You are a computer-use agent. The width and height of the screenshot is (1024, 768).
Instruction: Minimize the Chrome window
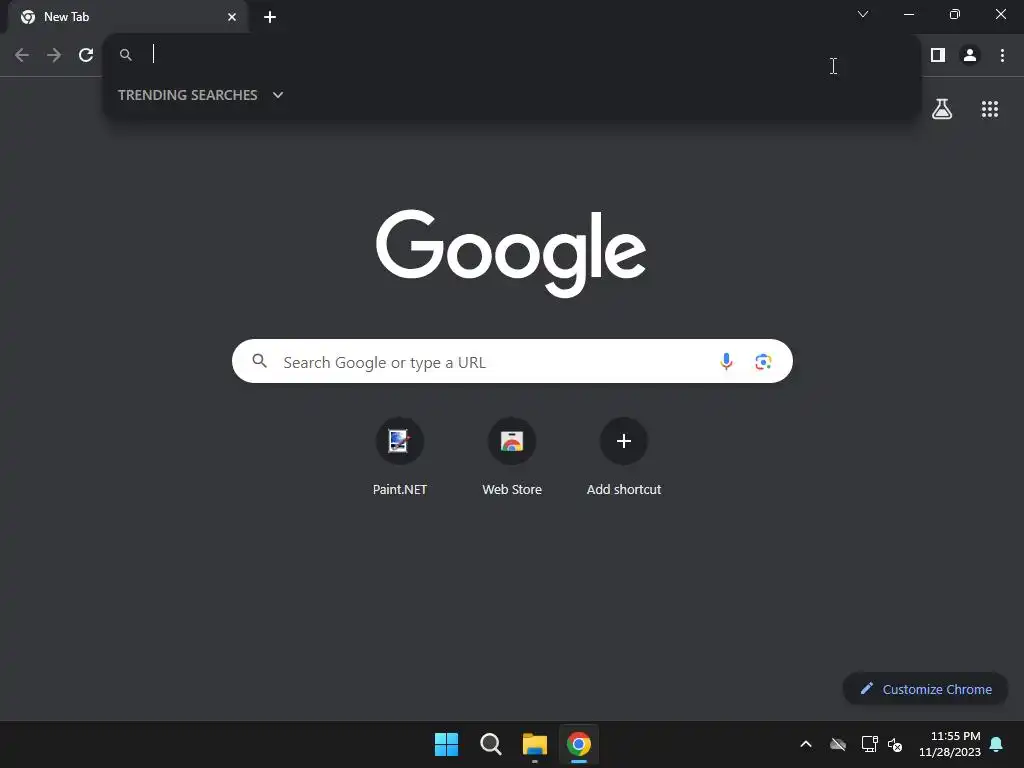coord(908,14)
